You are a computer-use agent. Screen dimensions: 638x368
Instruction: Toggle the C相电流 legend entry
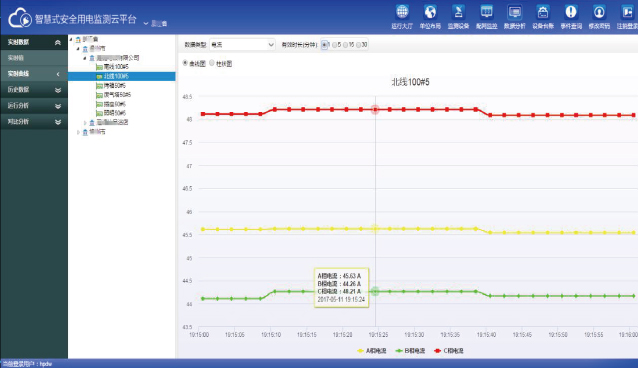(x=449, y=350)
